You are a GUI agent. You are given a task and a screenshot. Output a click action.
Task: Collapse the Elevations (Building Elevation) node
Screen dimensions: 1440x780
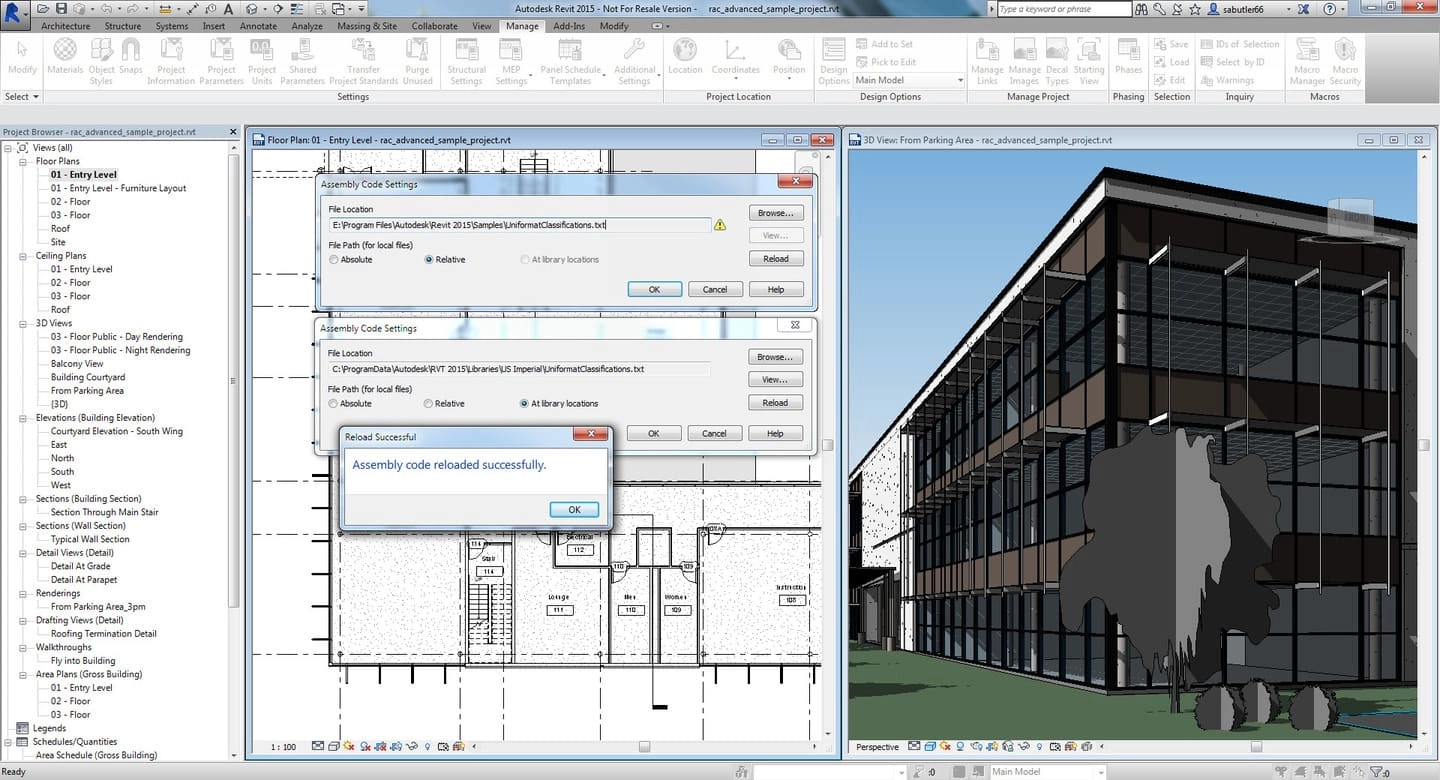tap(23, 418)
